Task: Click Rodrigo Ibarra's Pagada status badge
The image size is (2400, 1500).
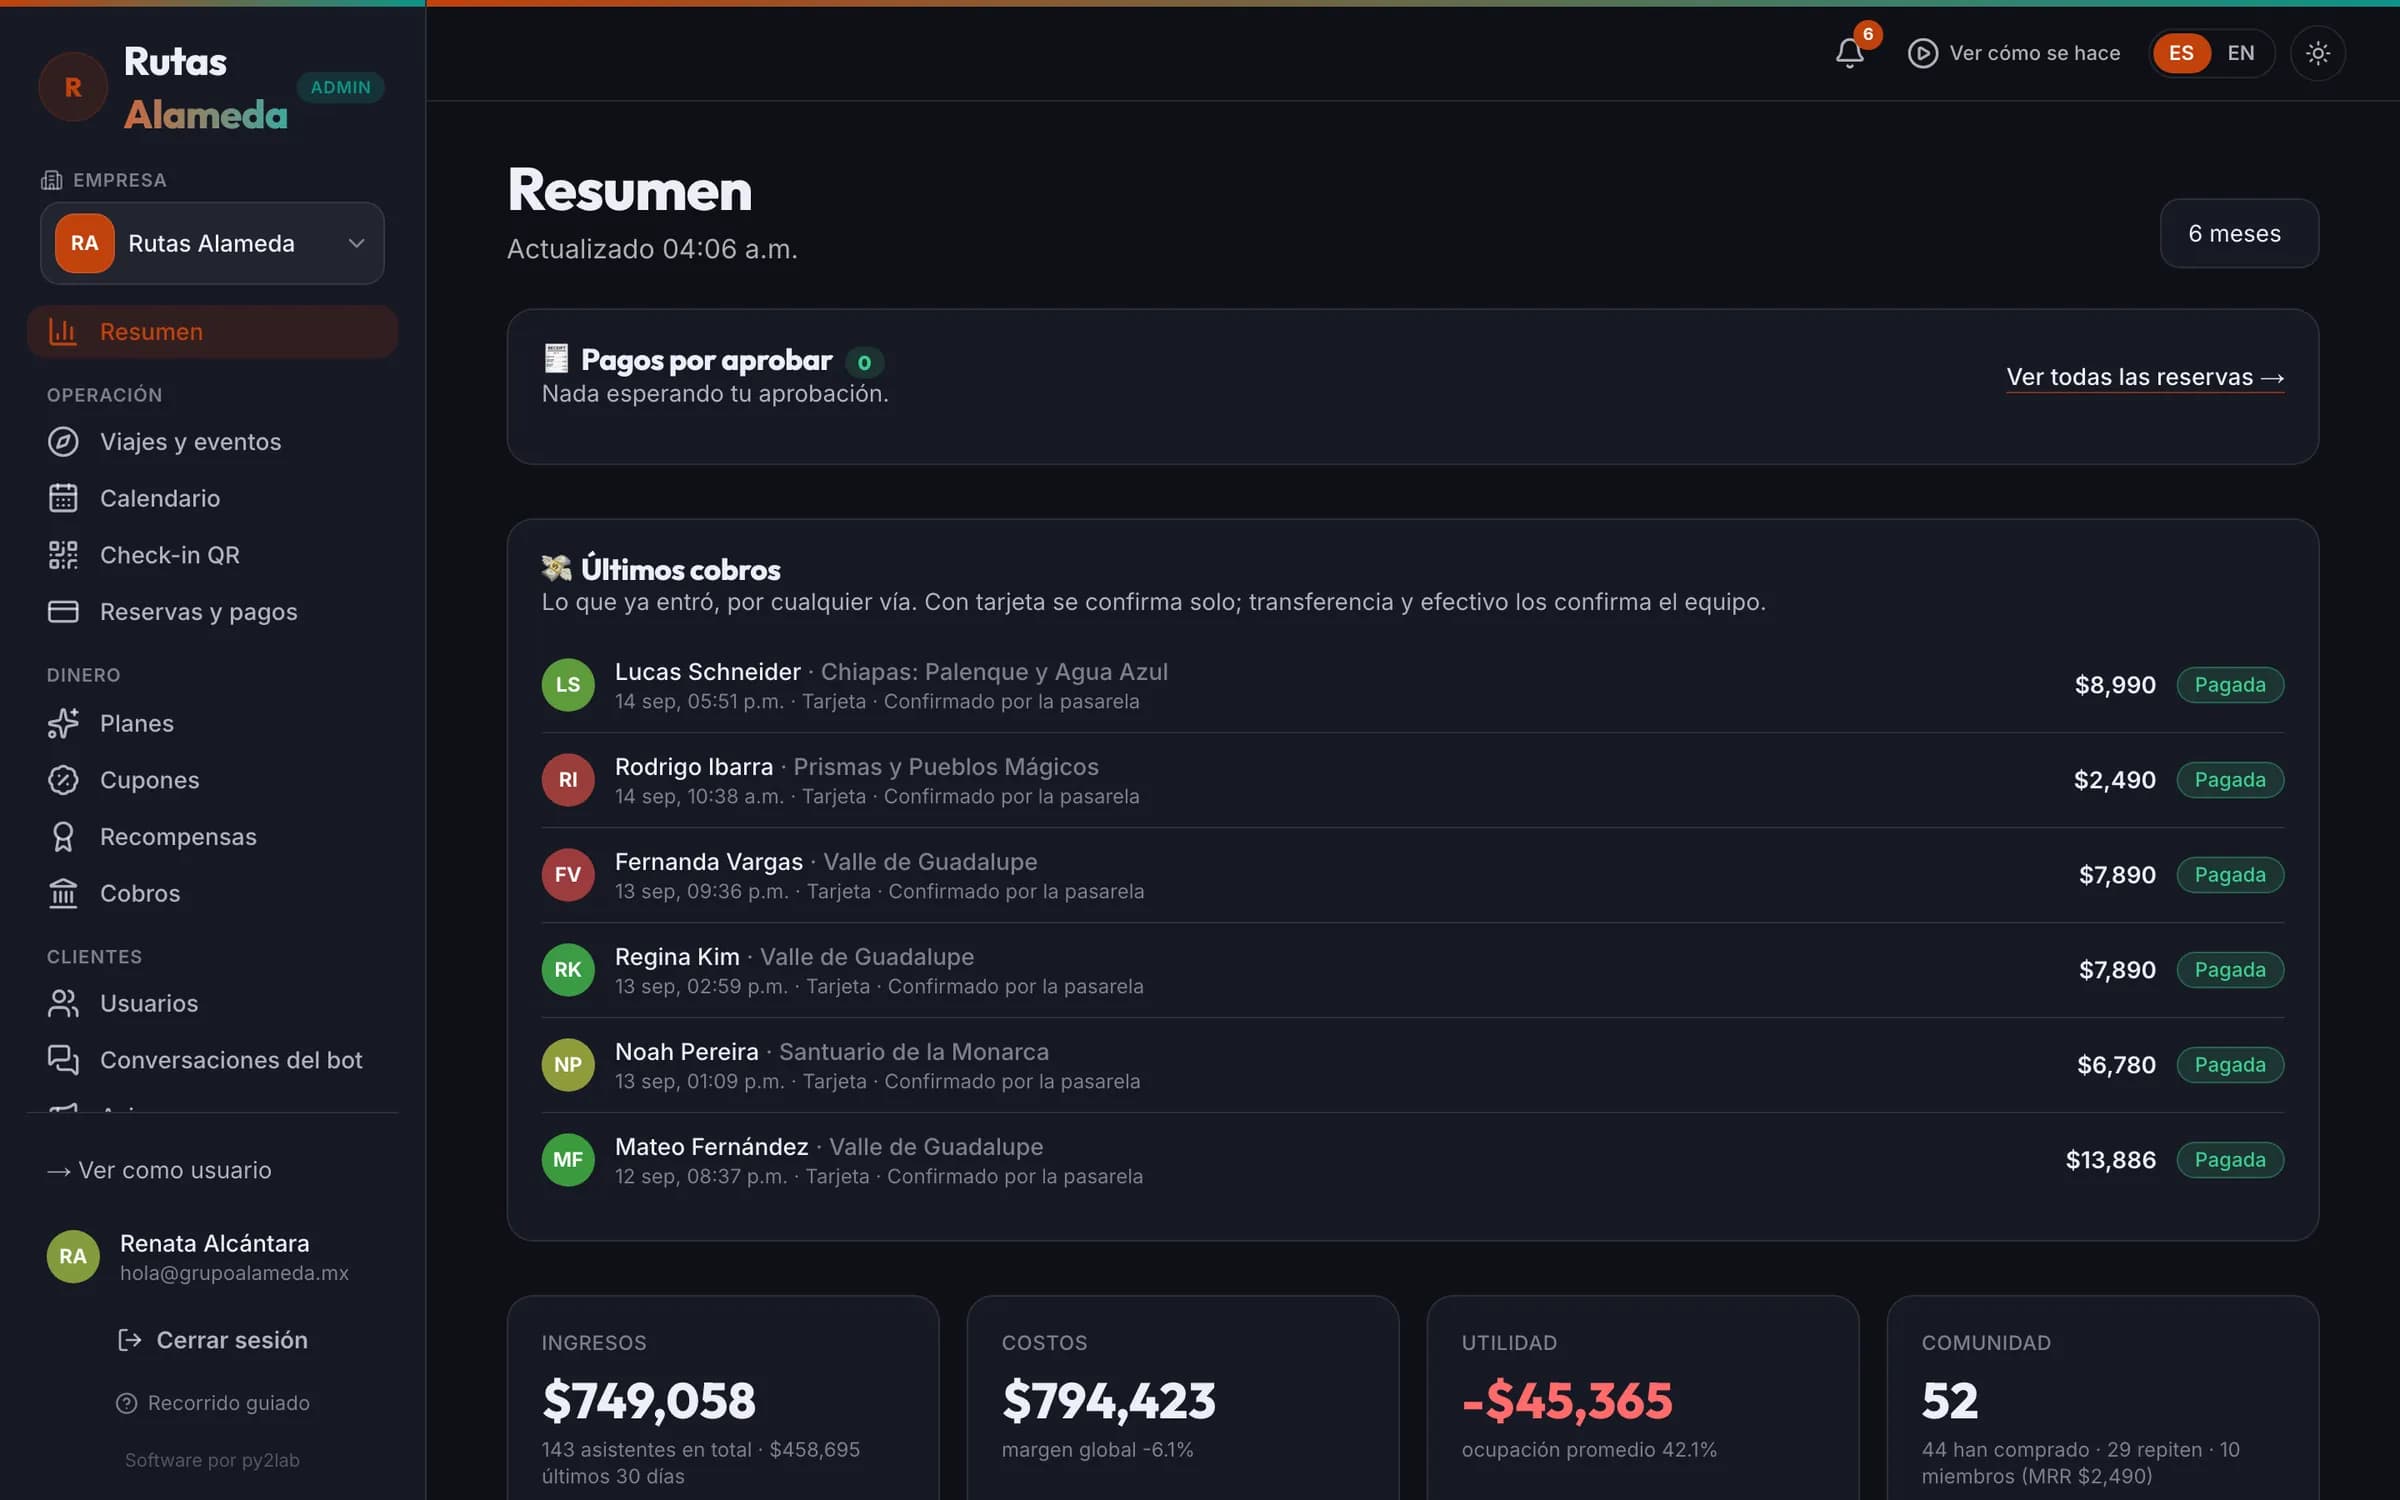Action: [2230, 780]
